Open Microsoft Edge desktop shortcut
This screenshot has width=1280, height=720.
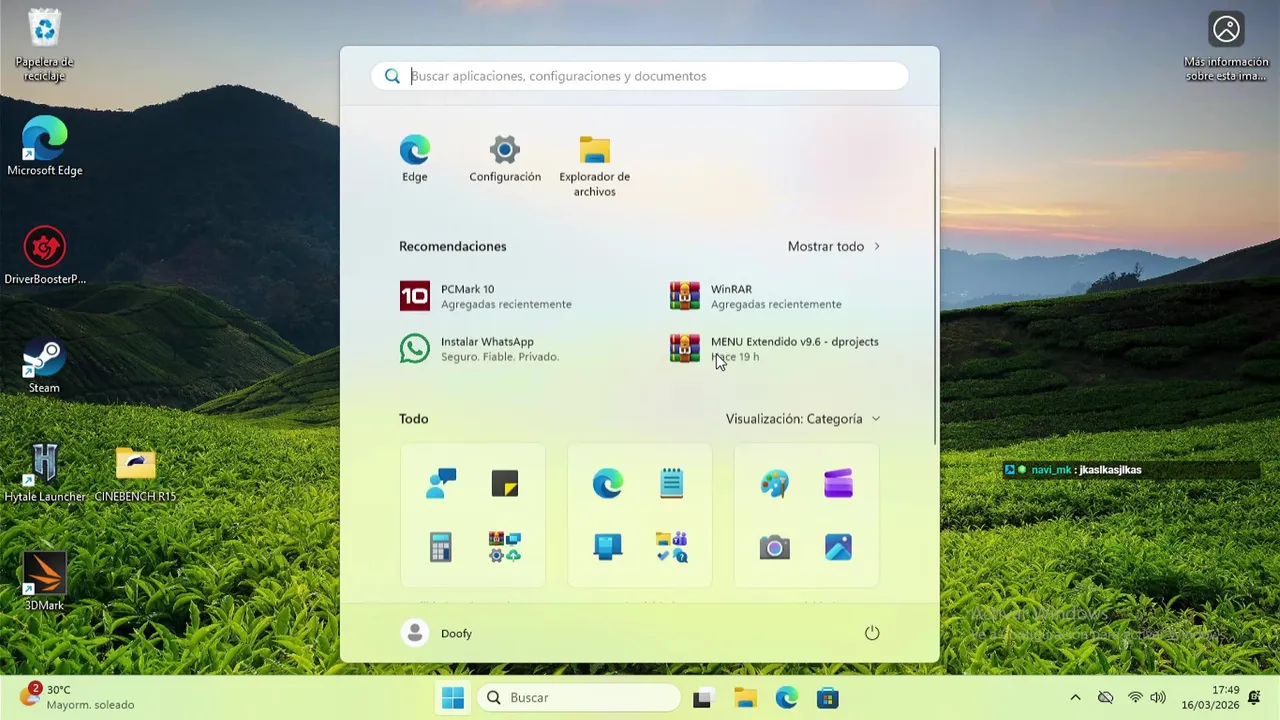[45, 146]
